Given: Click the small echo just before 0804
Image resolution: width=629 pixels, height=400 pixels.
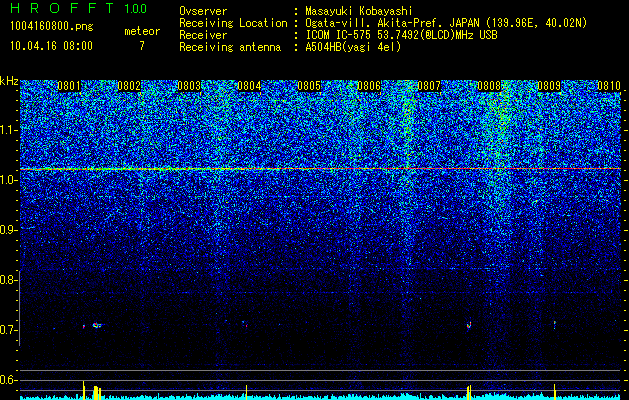Looking at the screenshot, I should pos(244,323).
